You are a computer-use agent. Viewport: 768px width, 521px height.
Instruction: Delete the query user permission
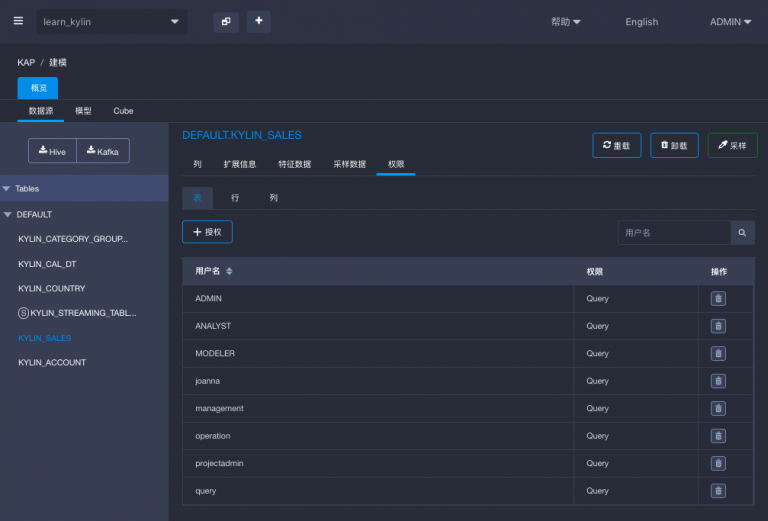[718, 491]
